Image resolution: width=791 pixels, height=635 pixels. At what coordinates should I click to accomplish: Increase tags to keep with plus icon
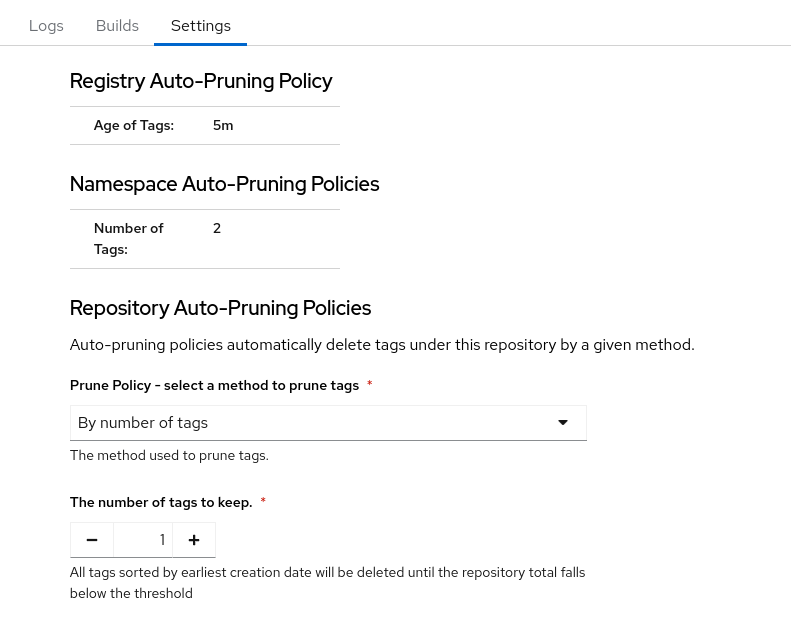(x=194, y=540)
